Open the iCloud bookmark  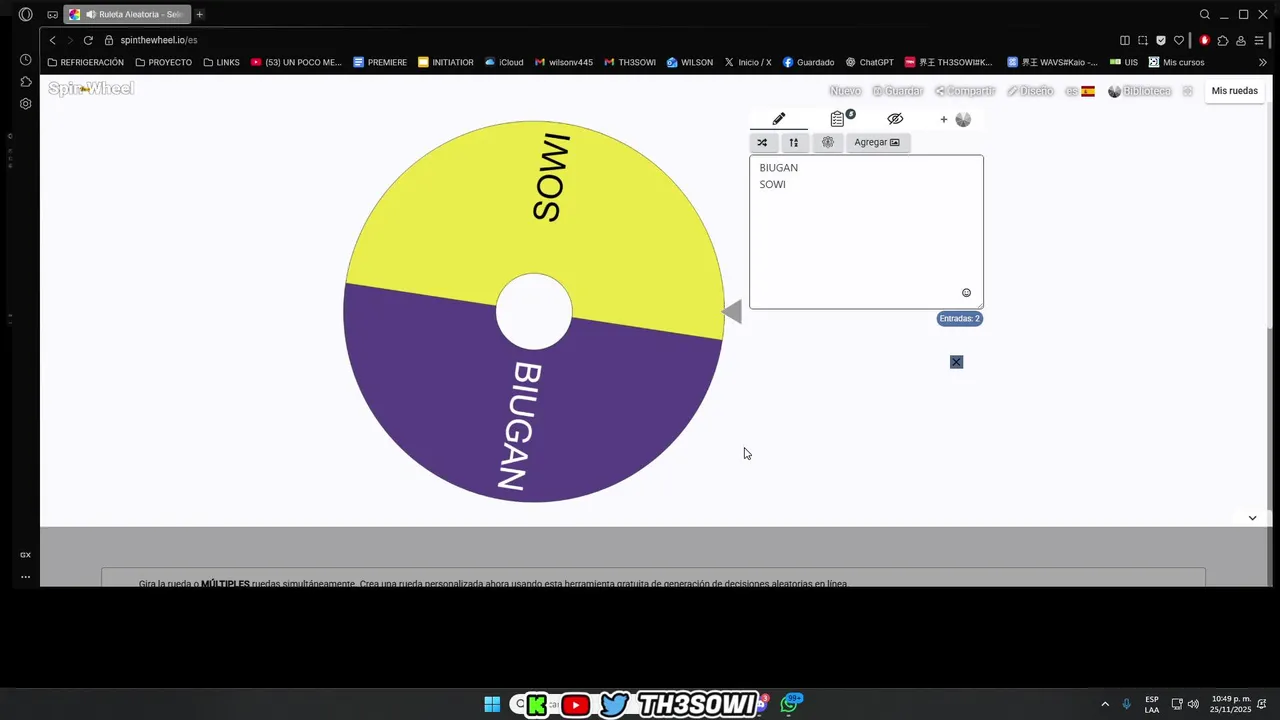coord(504,62)
